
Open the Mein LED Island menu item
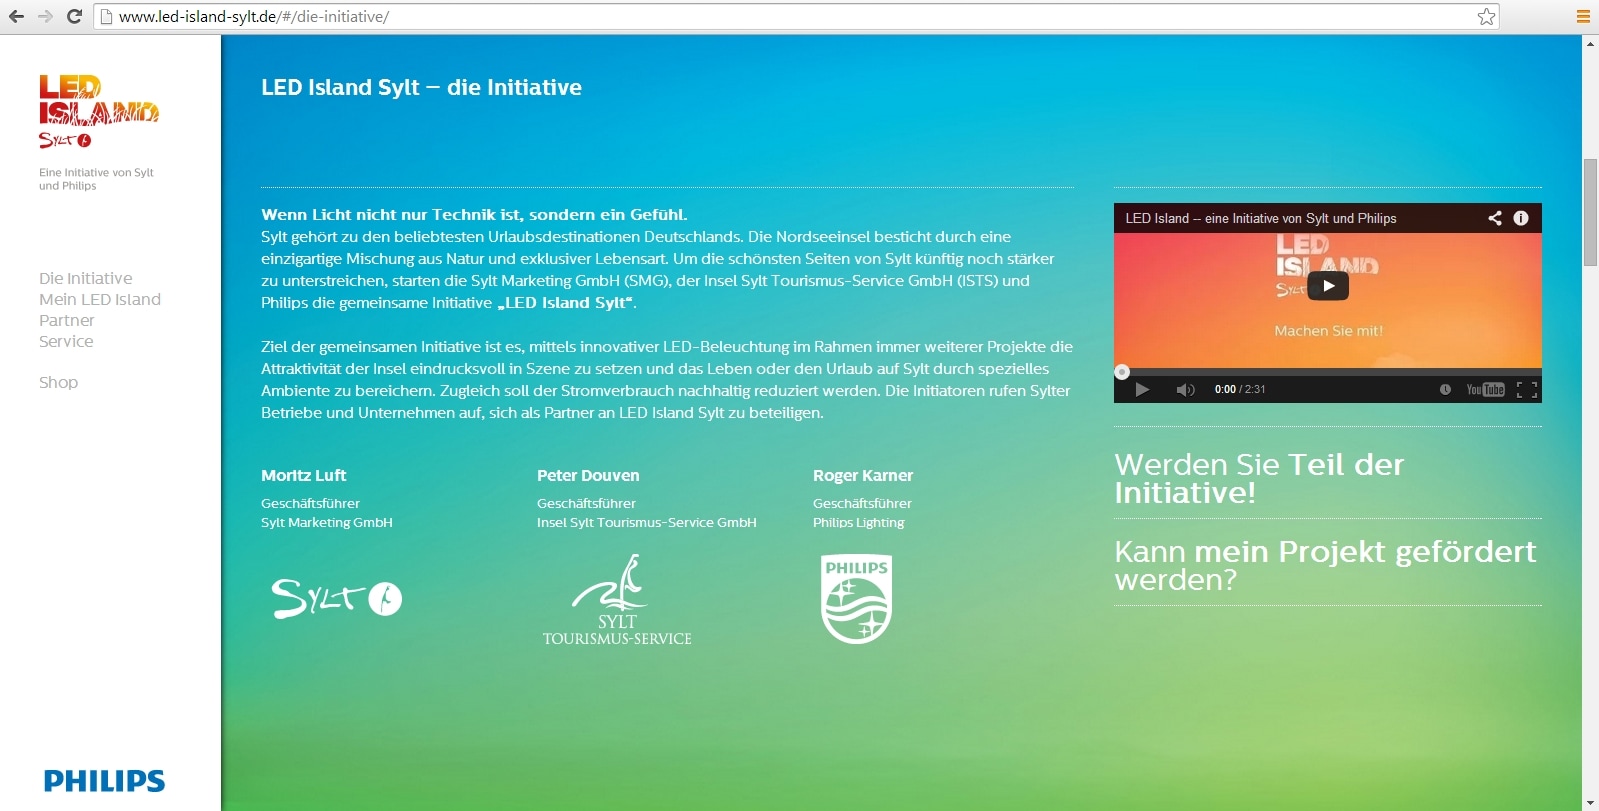(100, 299)
